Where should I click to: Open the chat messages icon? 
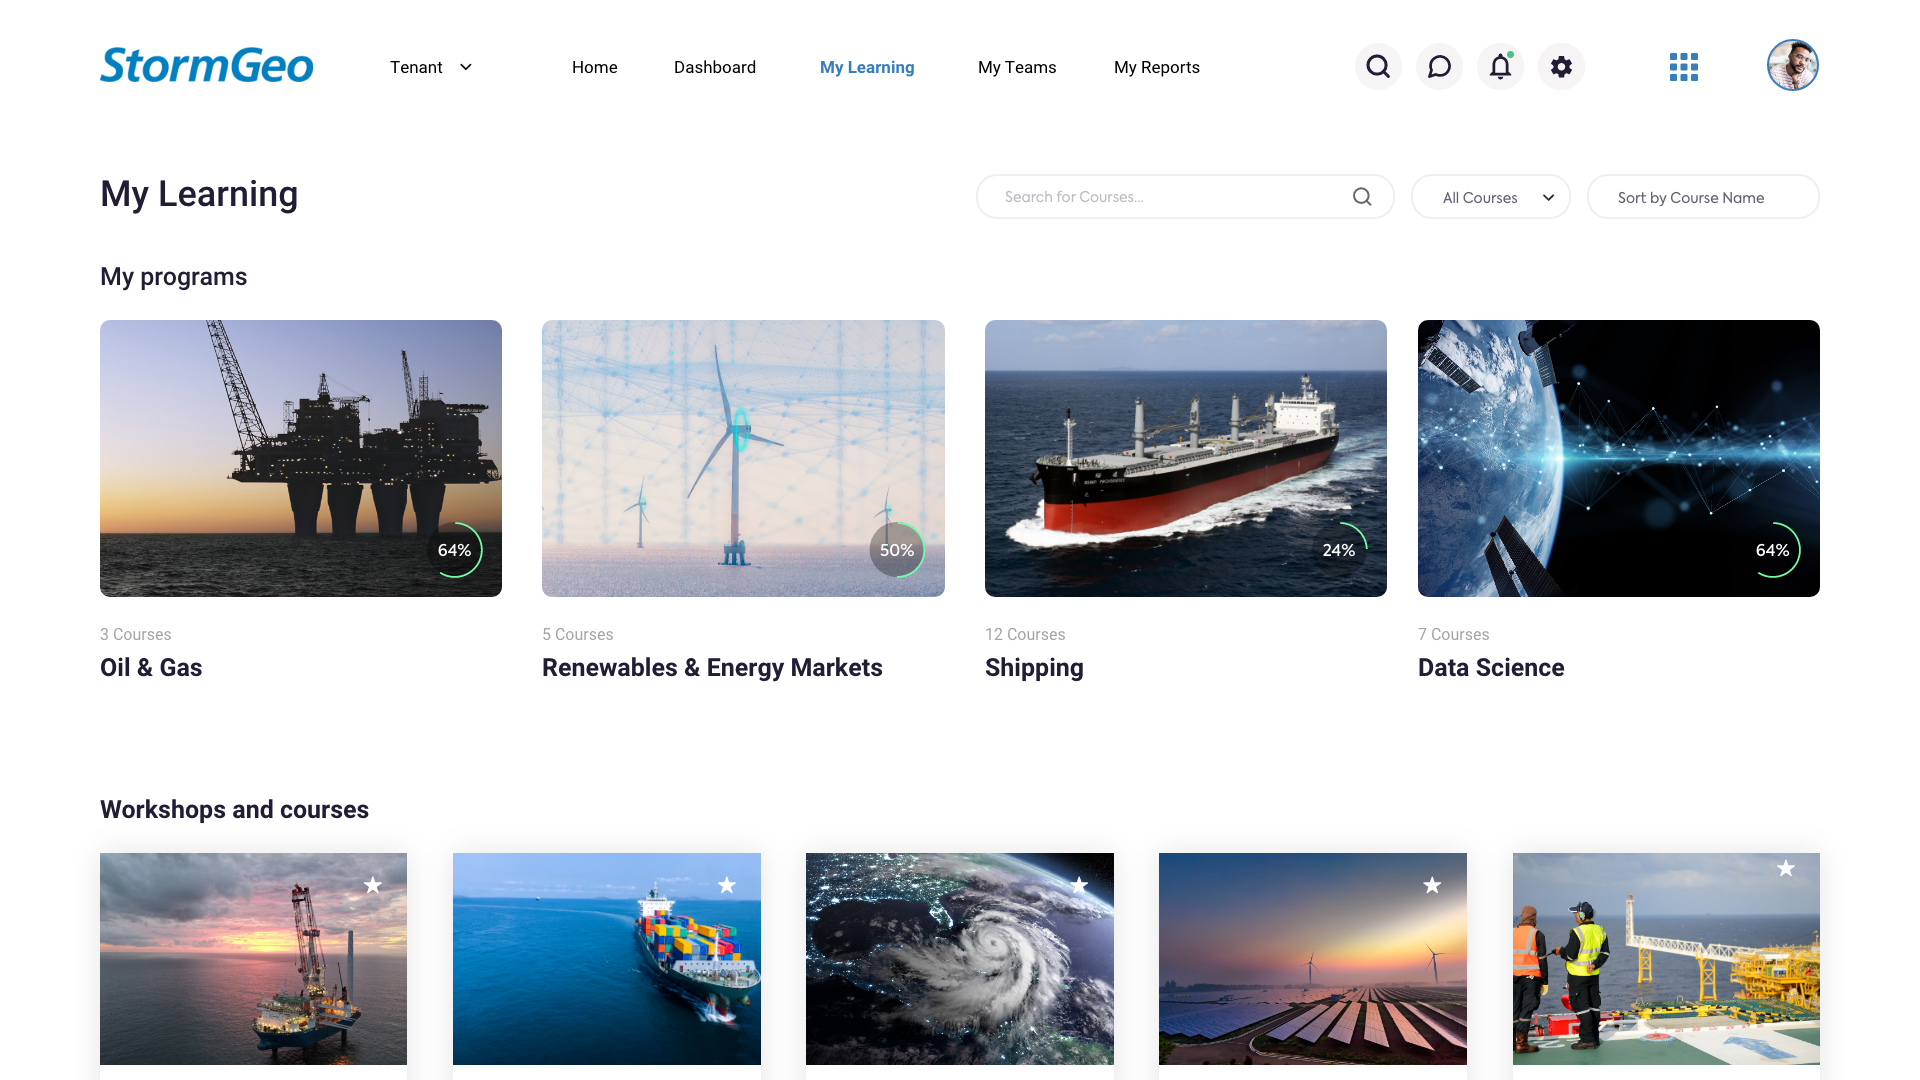tap(1439, 67)
